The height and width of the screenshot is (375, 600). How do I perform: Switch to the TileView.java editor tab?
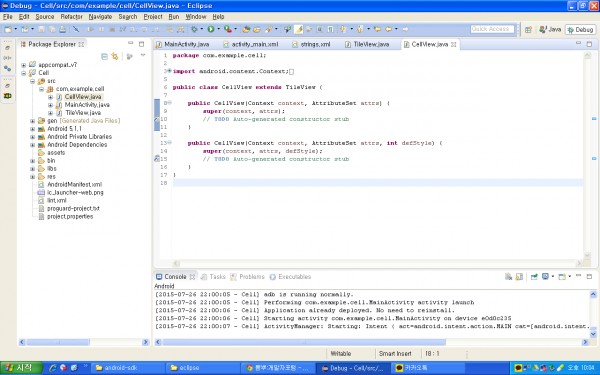click(x=367, y=44)
